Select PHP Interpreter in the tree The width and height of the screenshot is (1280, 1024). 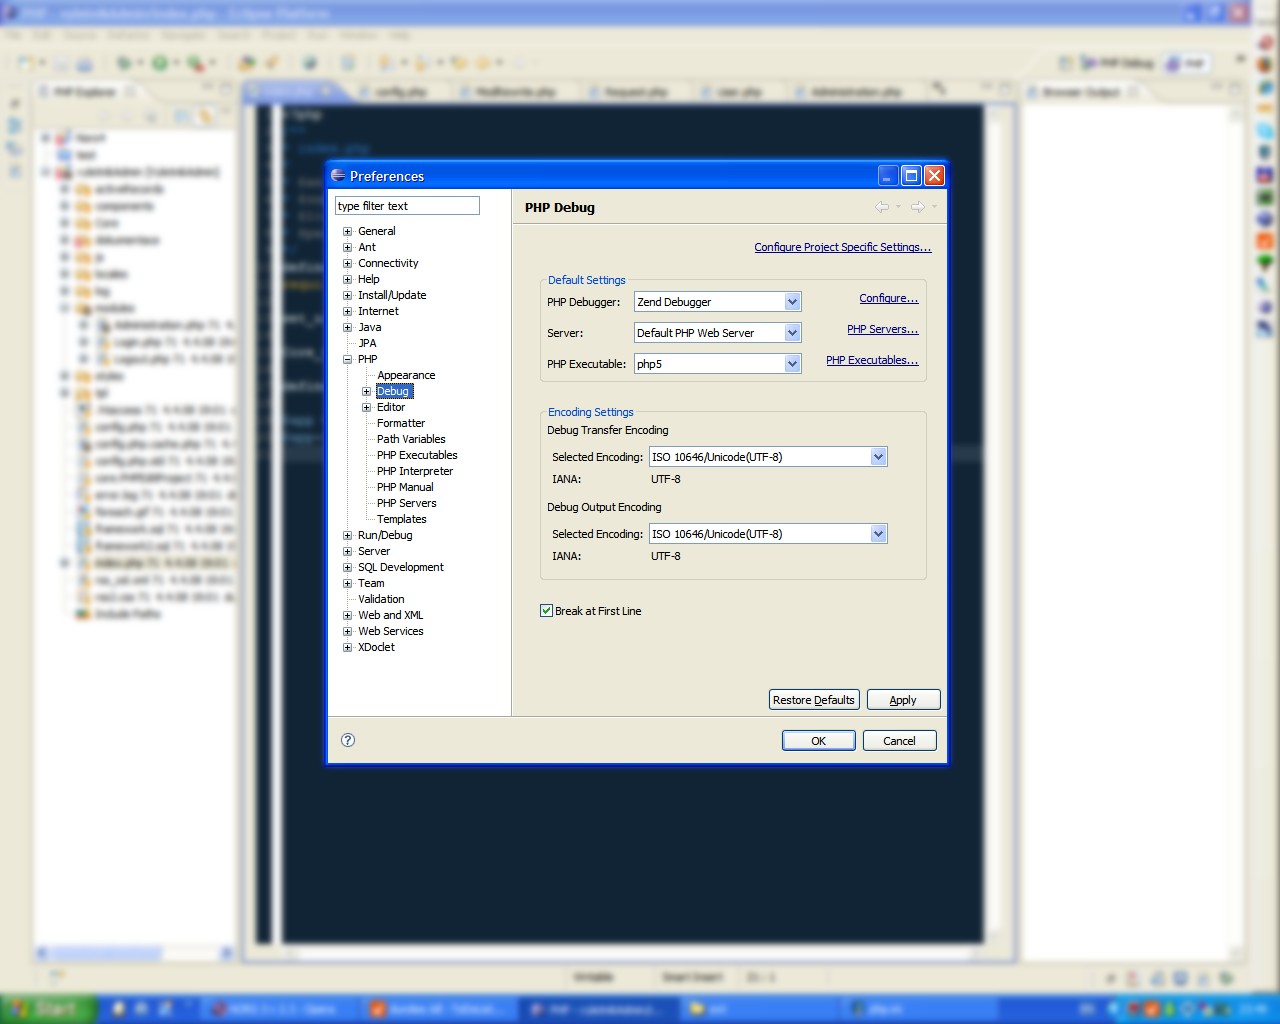(415, 471)
